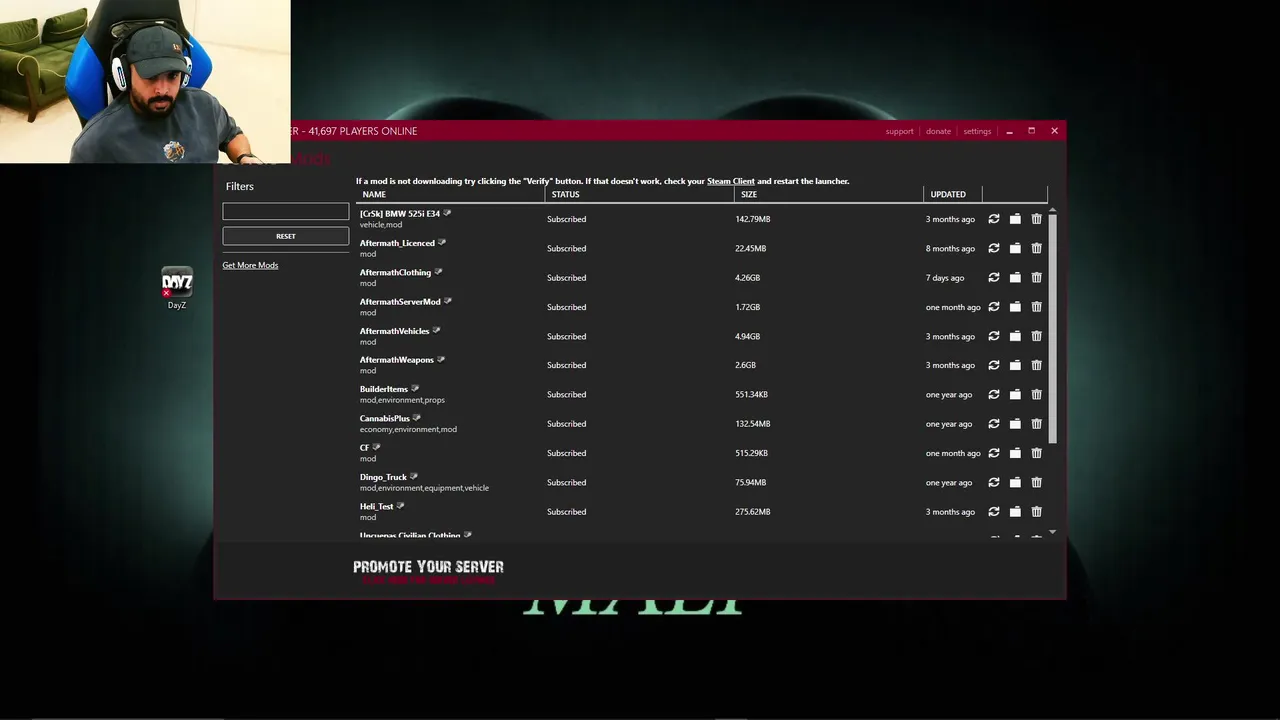Verify the Aftermath_Licenced mod
This screenshot has width=1280, height=720.
point(994,248)
